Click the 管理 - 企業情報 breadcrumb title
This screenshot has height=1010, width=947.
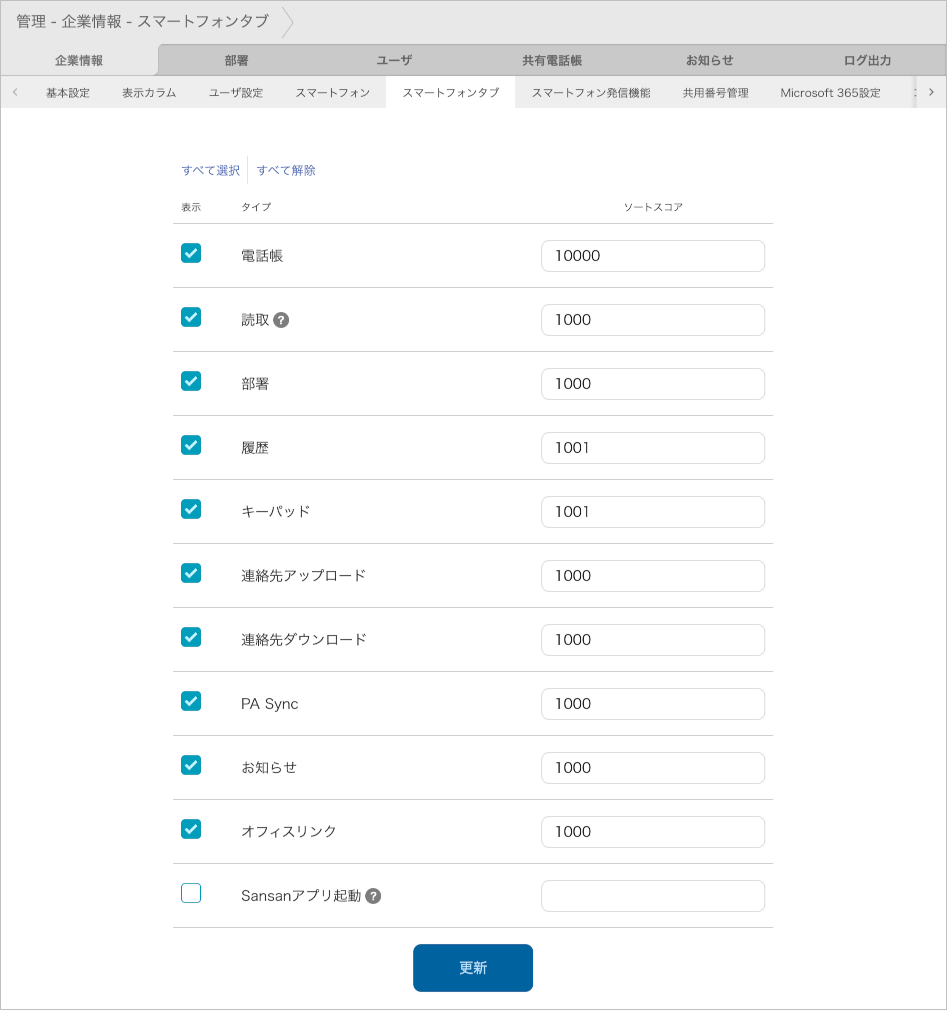point(142,21)
